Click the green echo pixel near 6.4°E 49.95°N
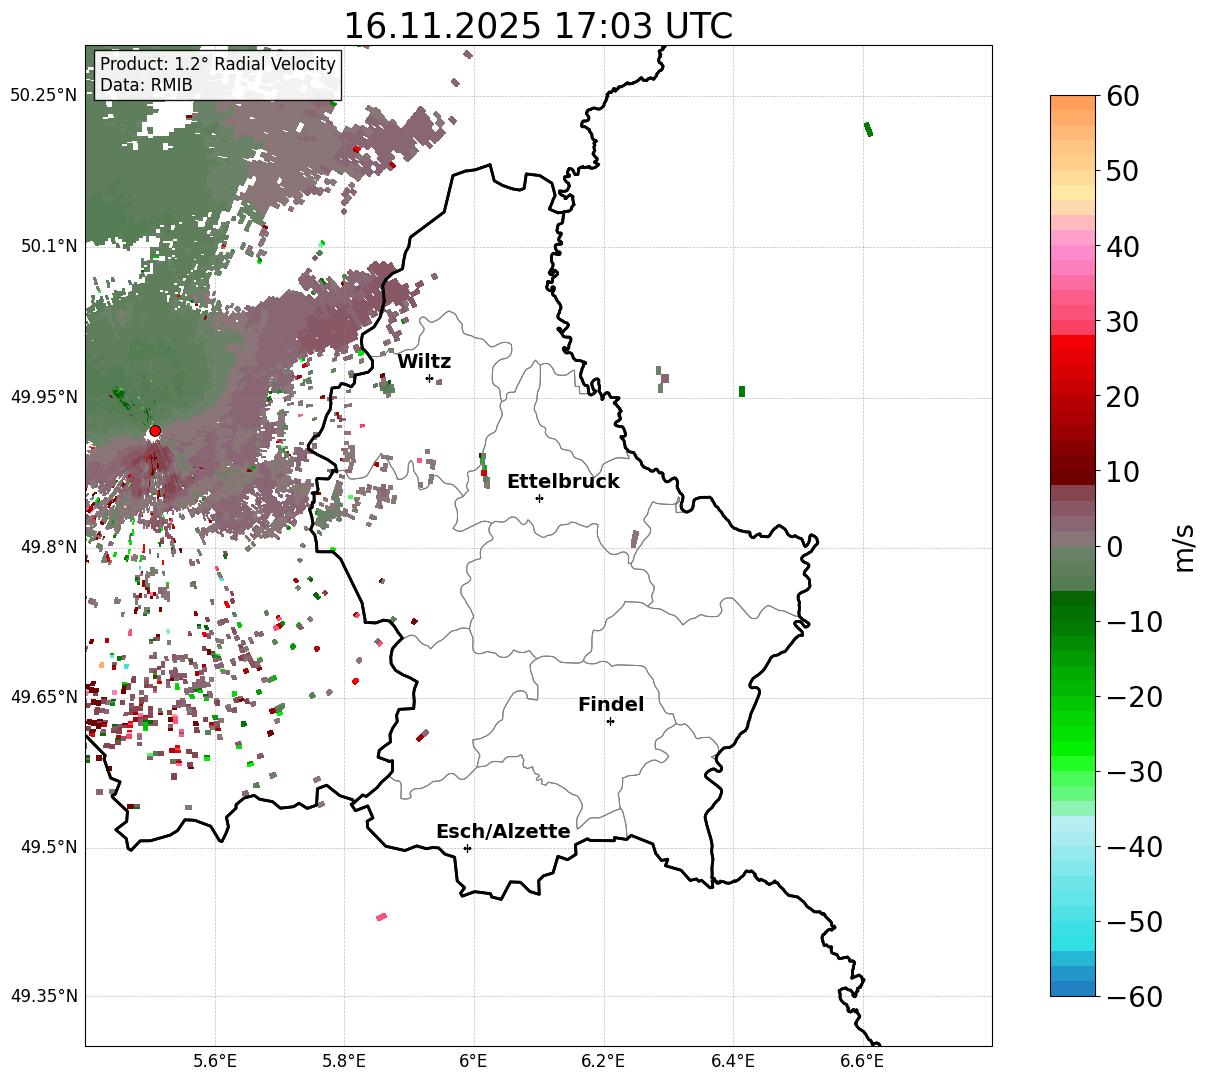 coord(741,391)
